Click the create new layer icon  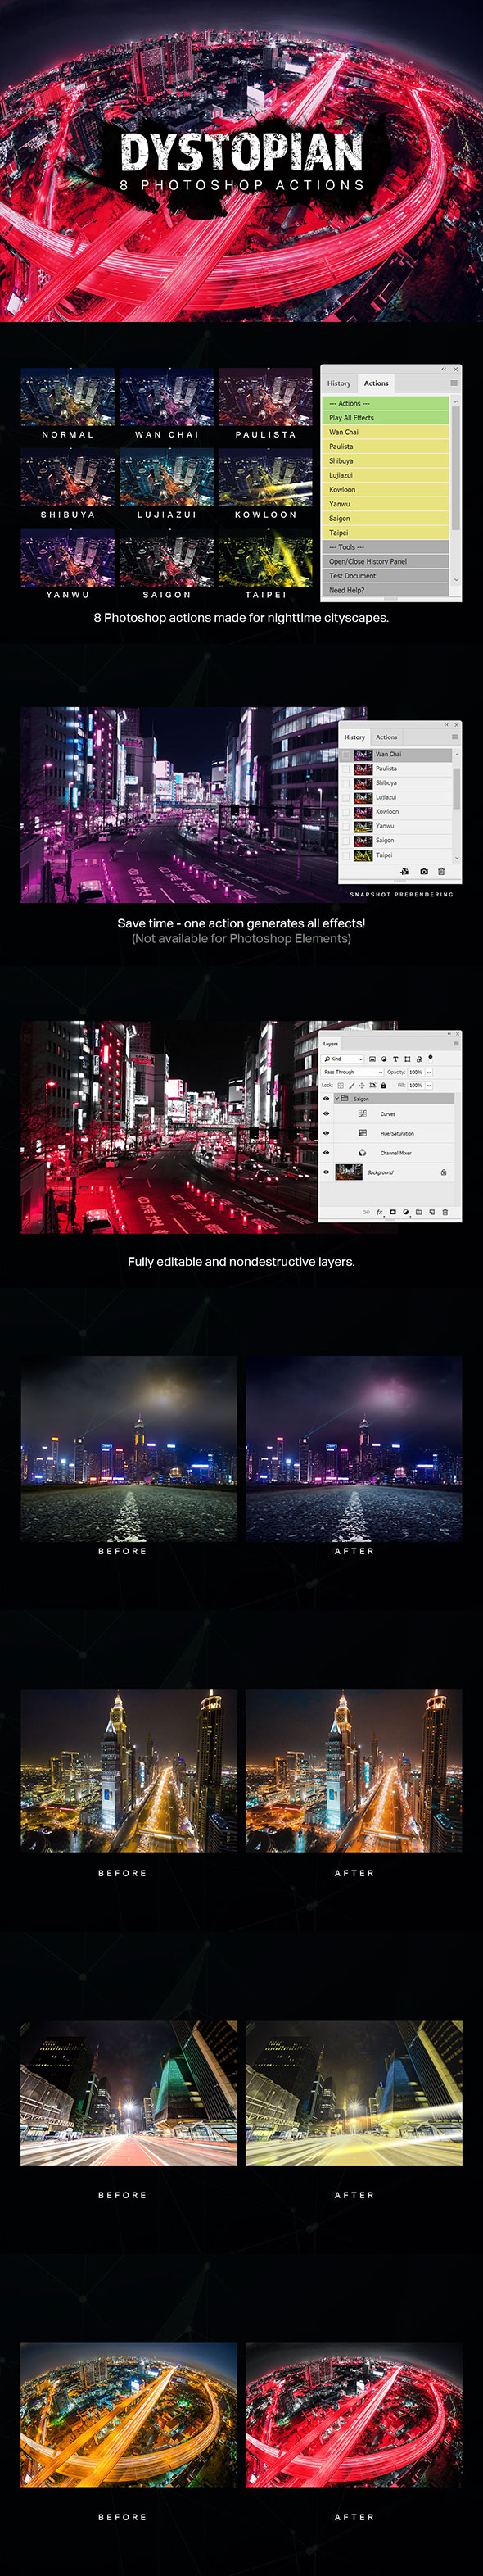tap(432, 1212)
